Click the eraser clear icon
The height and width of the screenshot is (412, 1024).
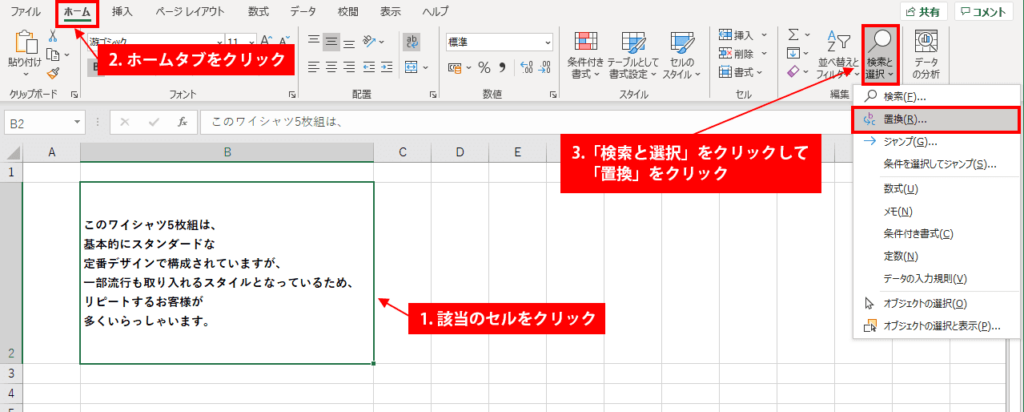[x=793, y=71]
